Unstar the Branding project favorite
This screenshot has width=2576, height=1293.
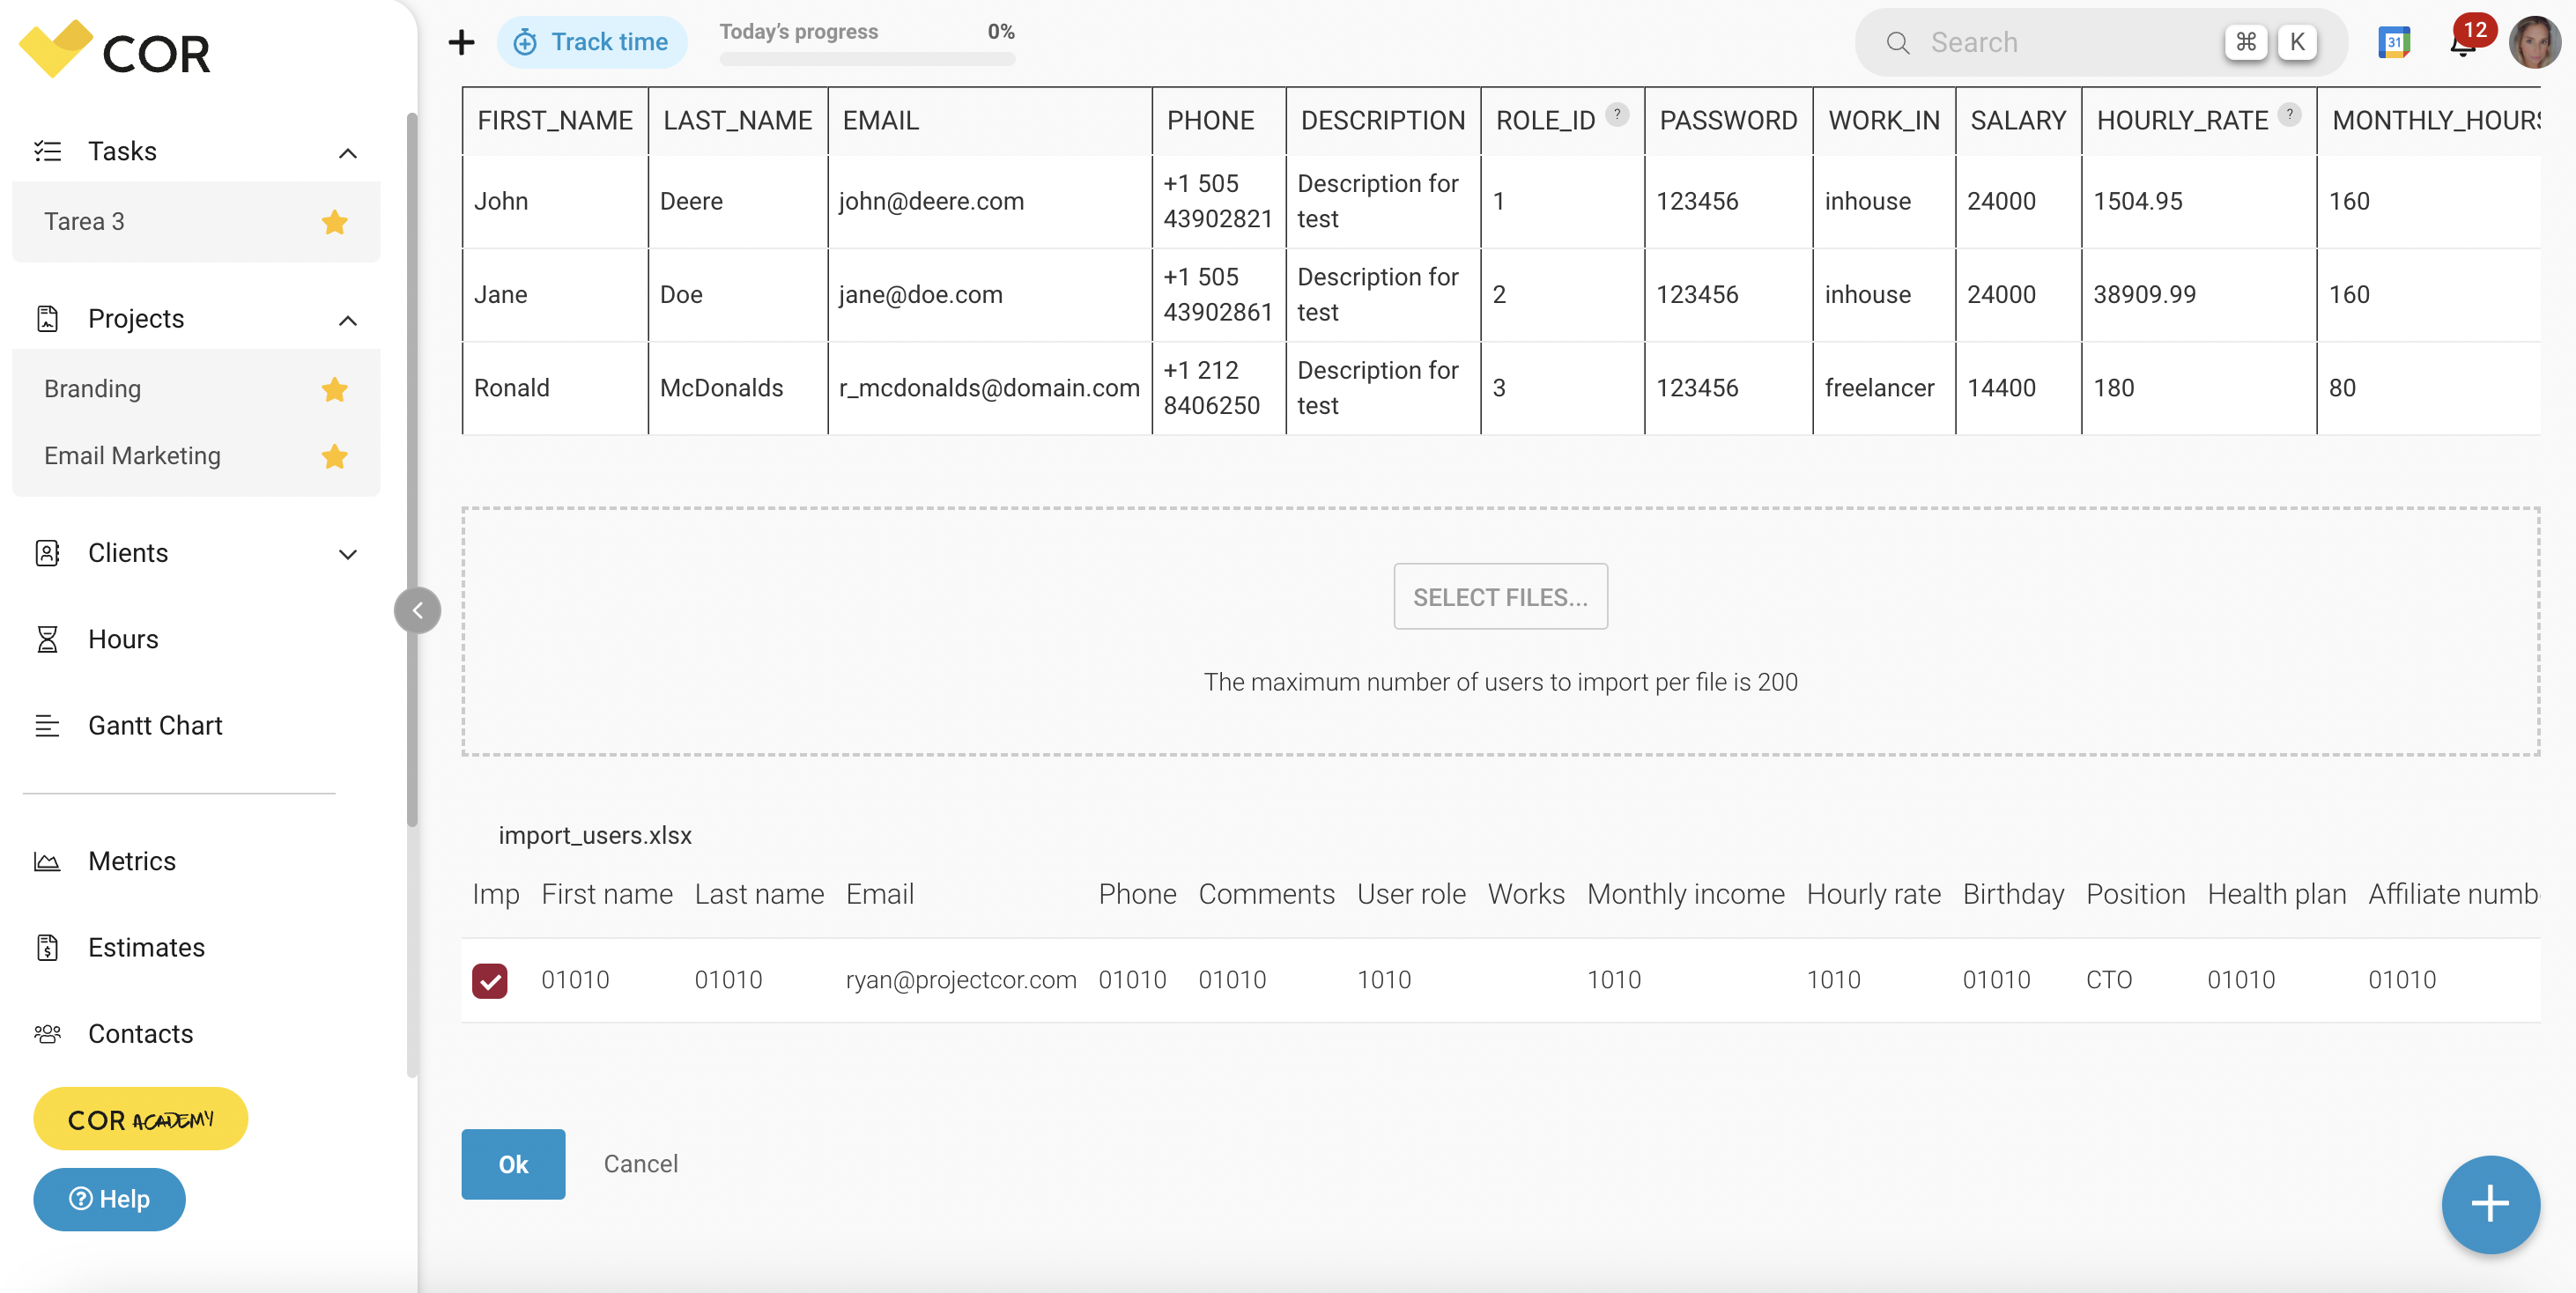click(335, 389)
